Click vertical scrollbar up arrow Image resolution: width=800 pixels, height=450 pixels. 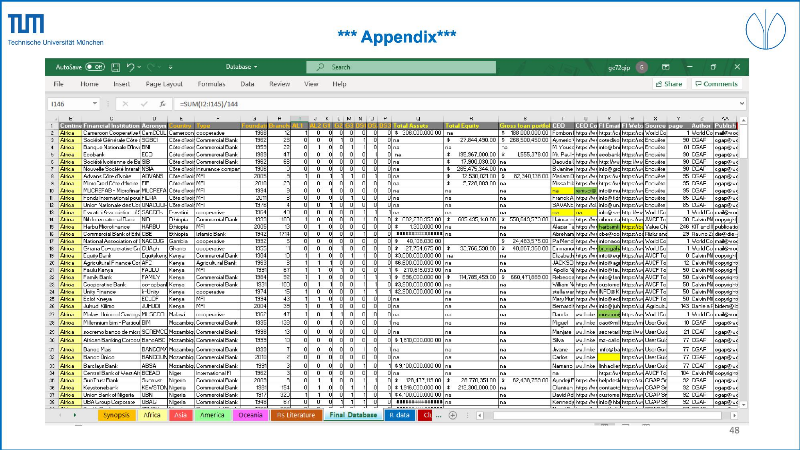pyautogui.click(x=743, y=121)
